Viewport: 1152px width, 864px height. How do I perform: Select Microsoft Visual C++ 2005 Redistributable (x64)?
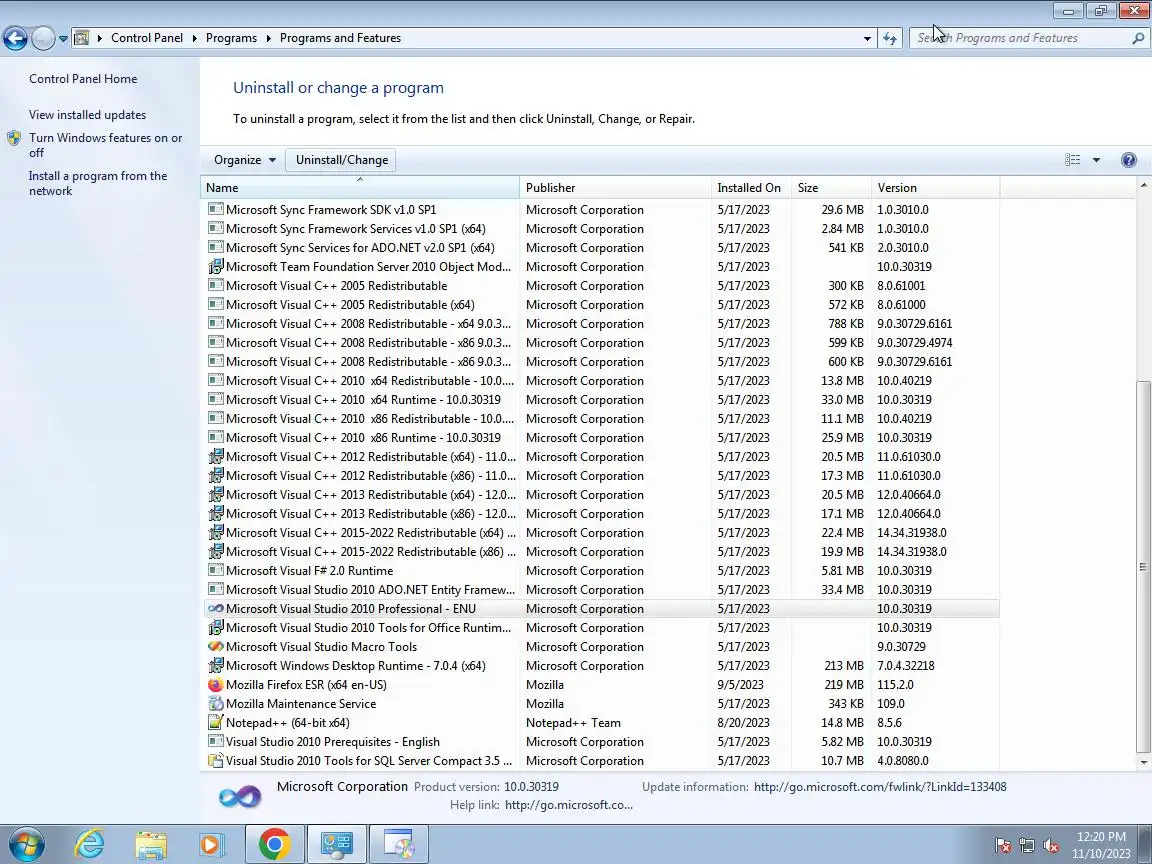600,305
